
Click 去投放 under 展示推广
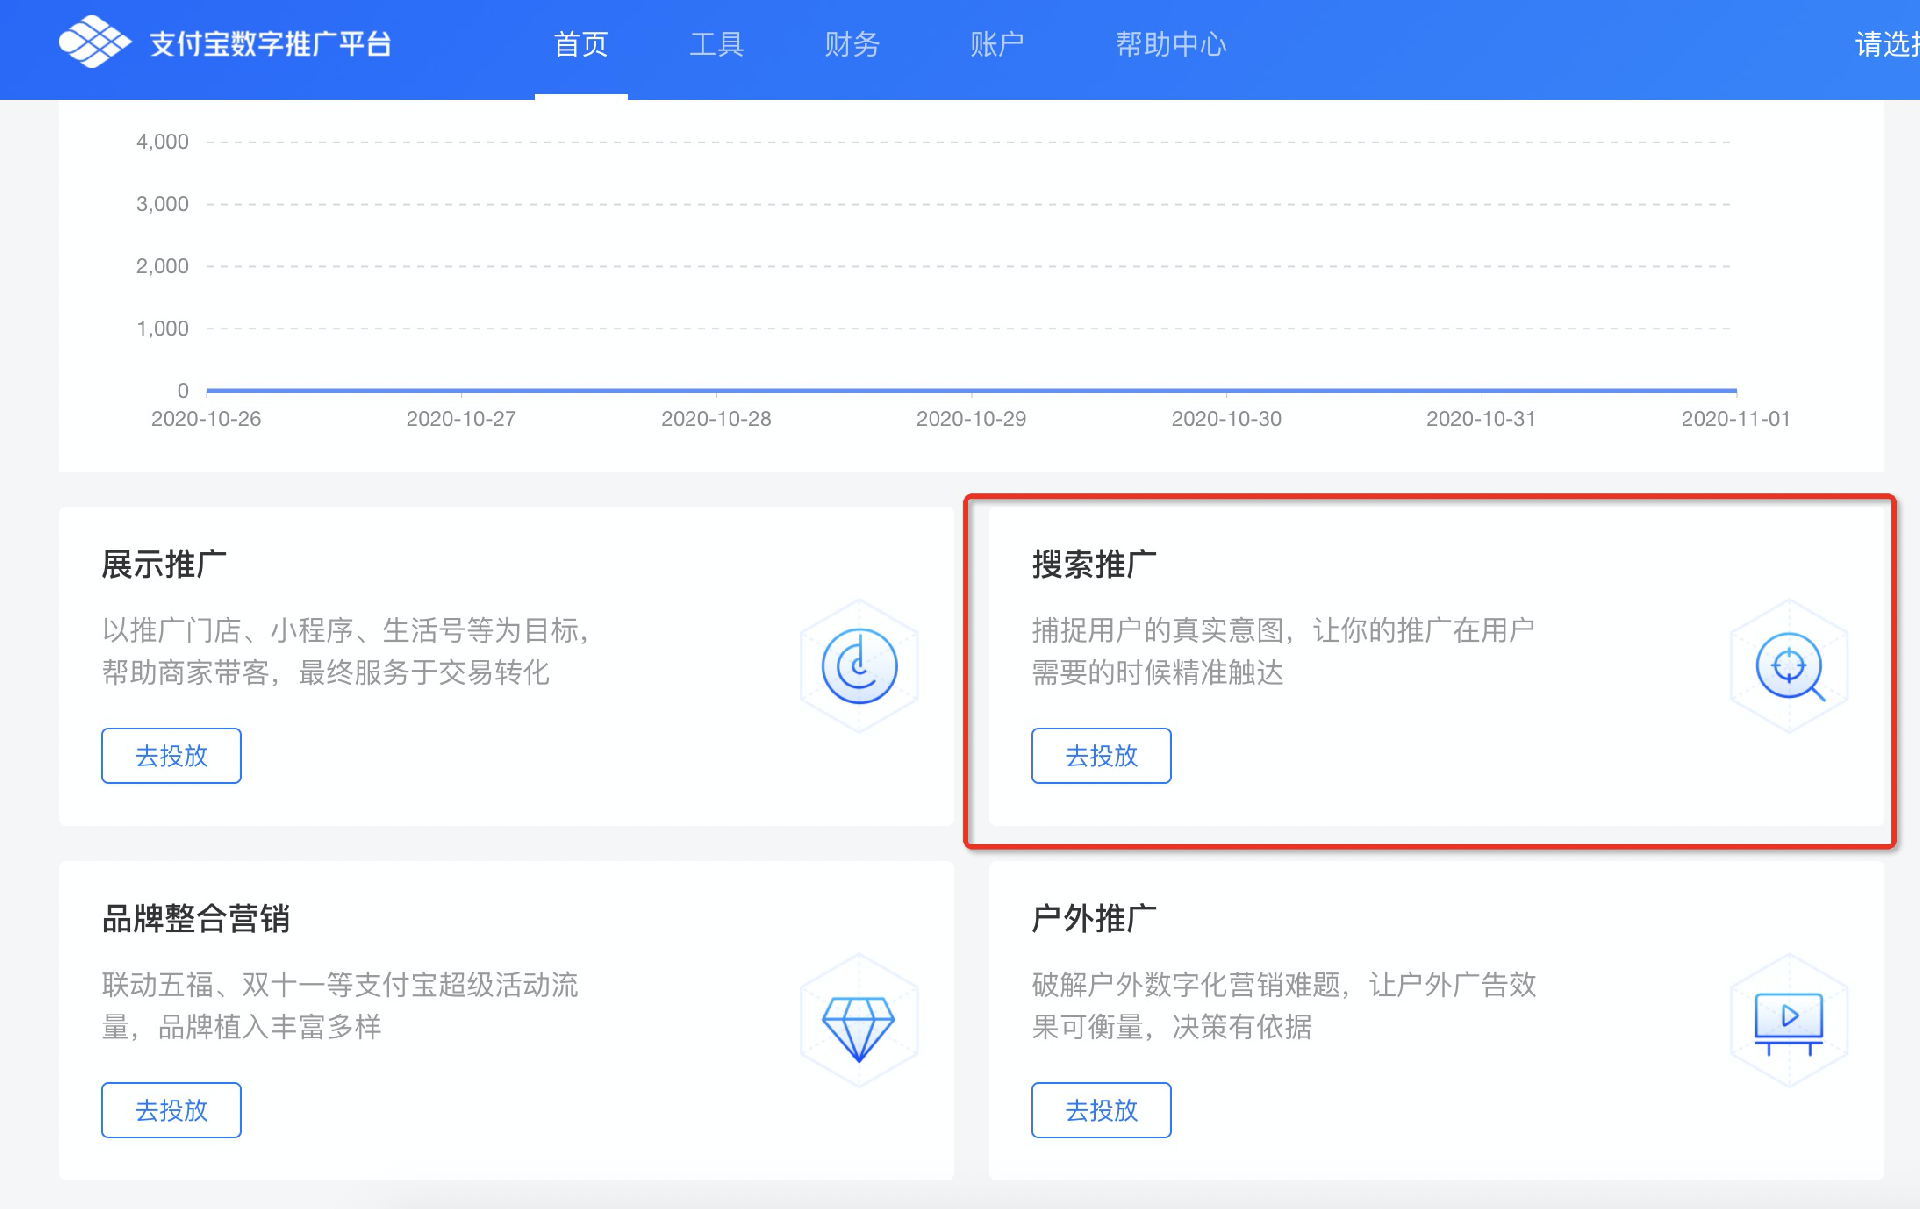coord(170,756)
